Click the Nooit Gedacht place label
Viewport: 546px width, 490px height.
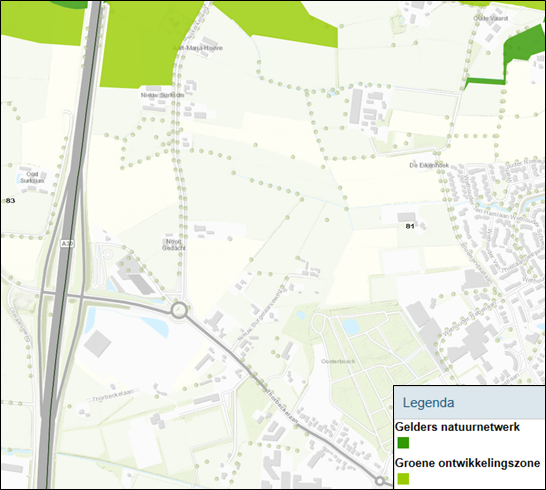click(x=174, y=244)
